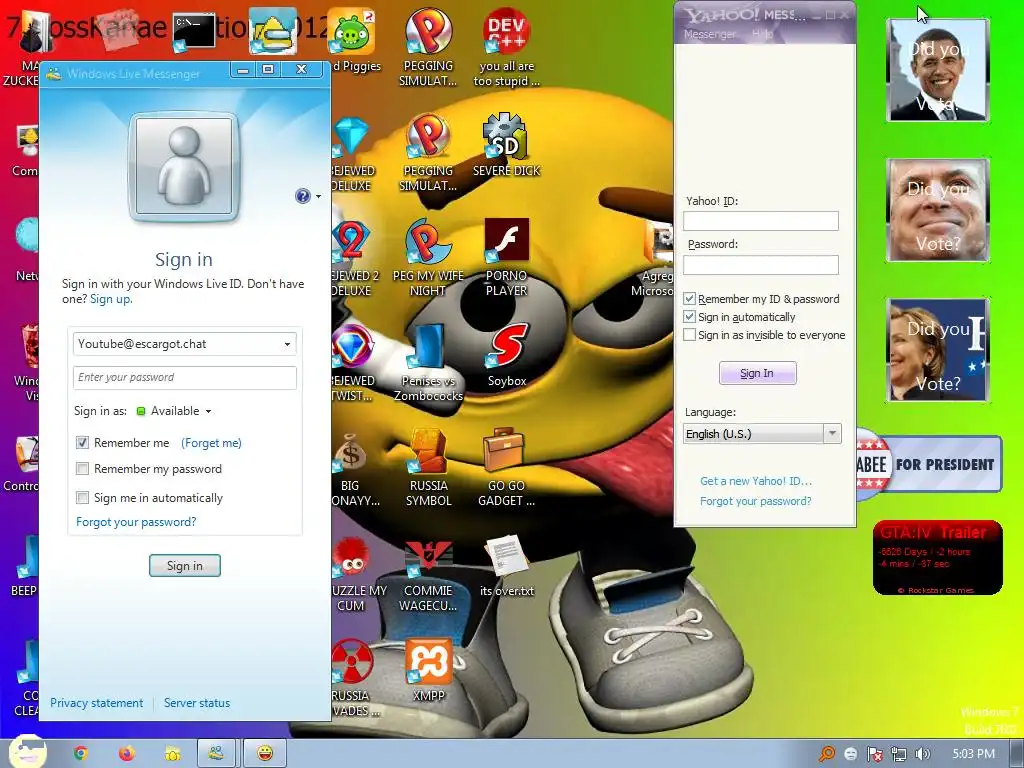Click the taskbar clock showing 5:03 PM
The height and width of the screenshot is (768, 1024).
point(973,754)
